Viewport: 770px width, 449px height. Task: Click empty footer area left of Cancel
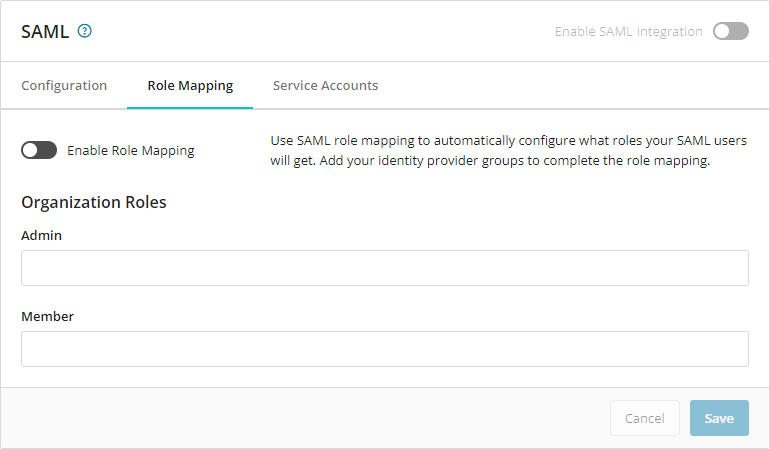tap(300, 418)
